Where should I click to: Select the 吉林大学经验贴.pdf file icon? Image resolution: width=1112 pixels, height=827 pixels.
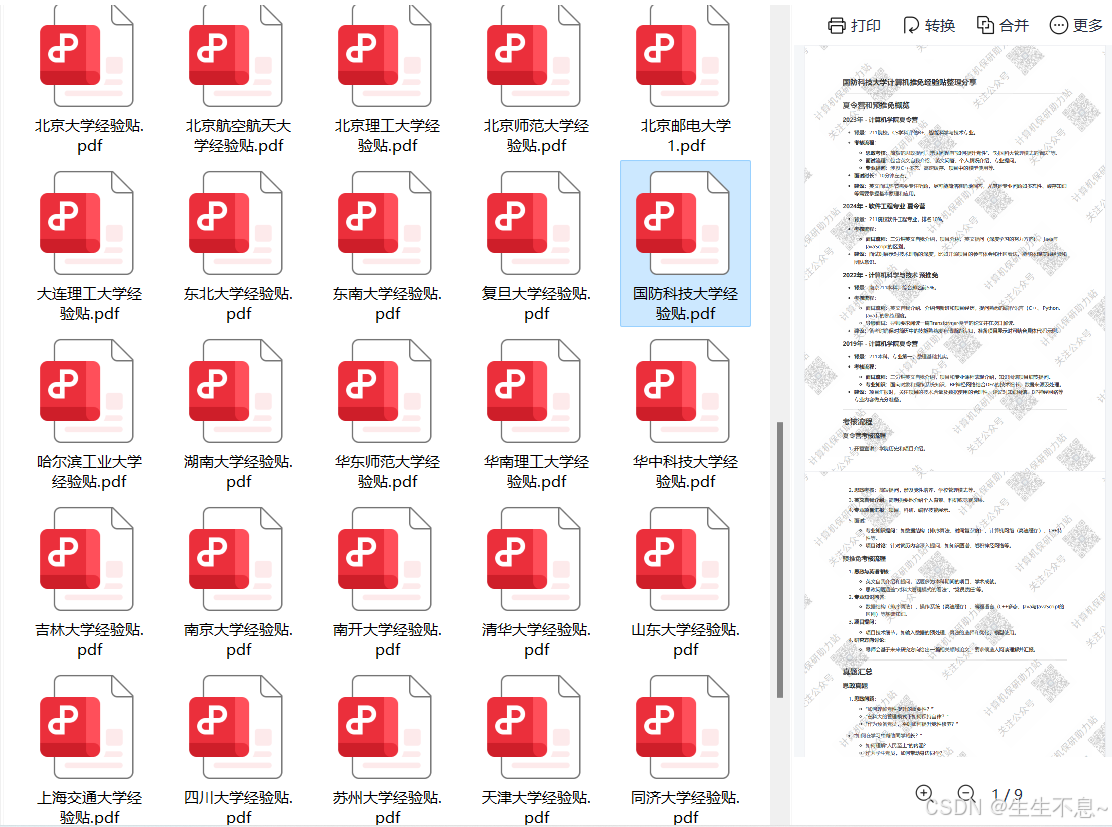pos(87,559)
